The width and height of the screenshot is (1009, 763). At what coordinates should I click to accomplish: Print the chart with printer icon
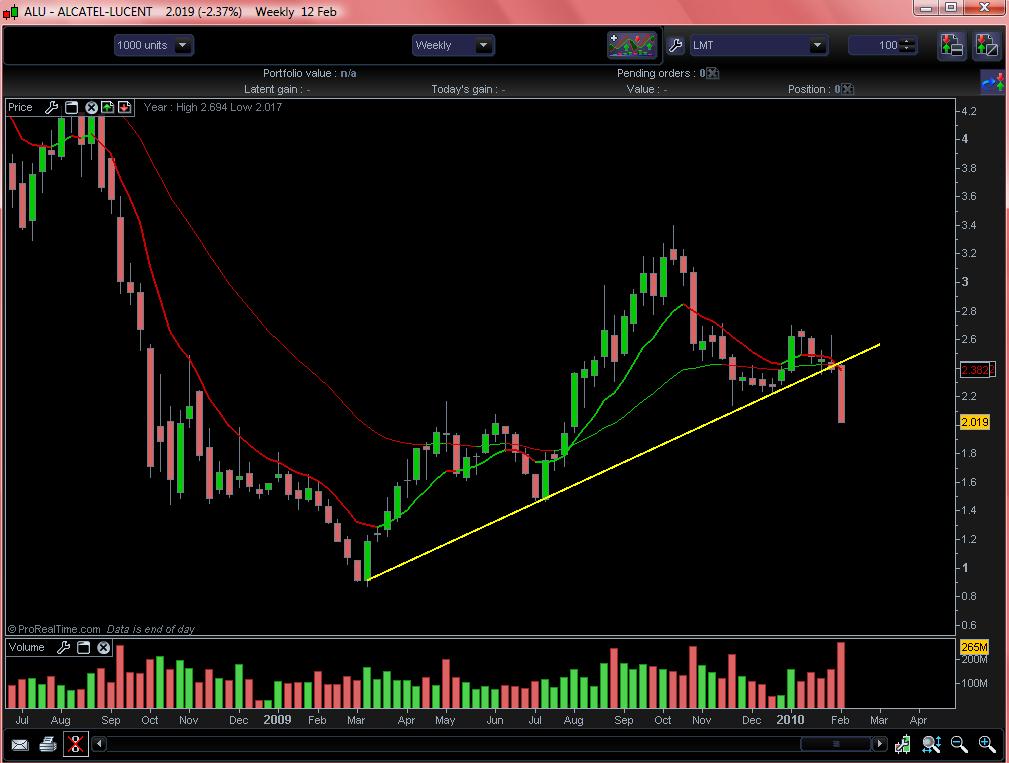click(48, 744)
